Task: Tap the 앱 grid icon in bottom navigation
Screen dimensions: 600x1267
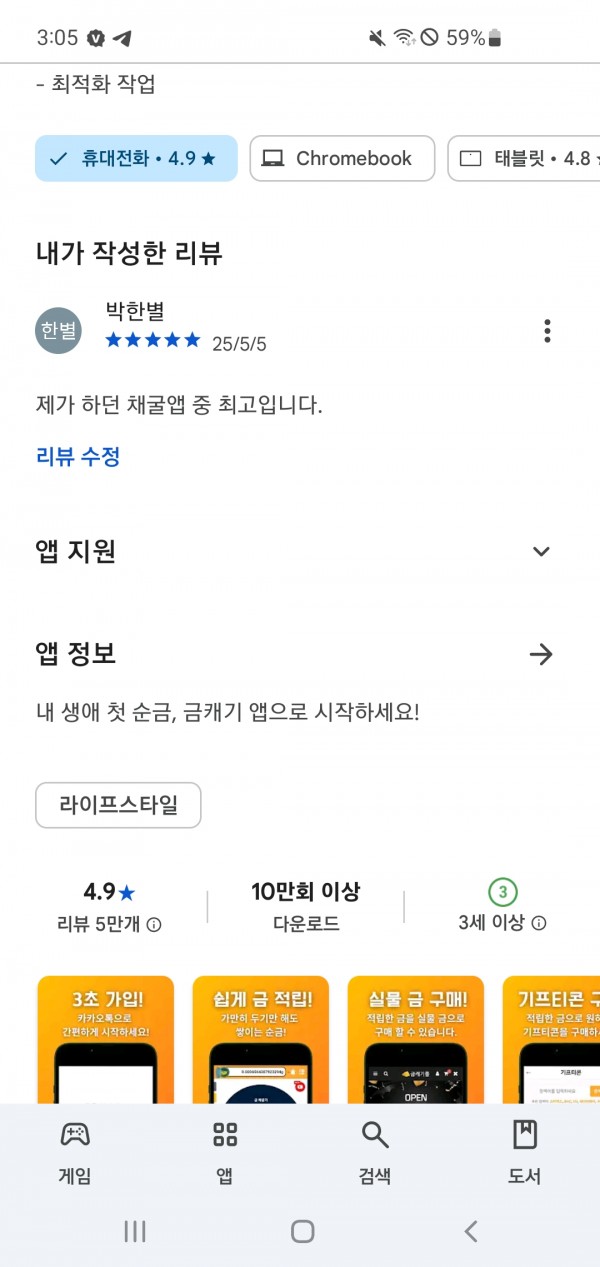Action: point(225,1134)
